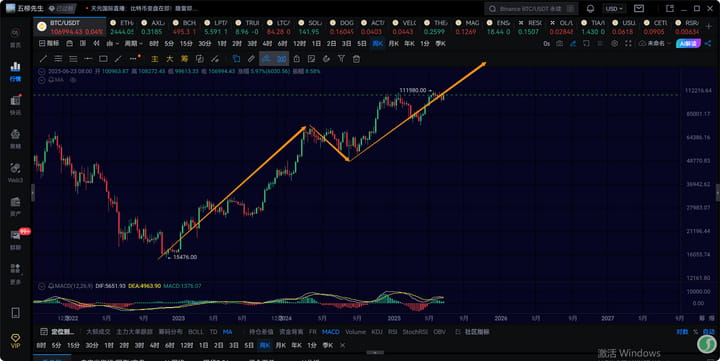Screen dimensions: 720x361
Task: Toggle the BOLL indicator on the chart
Action: tap(196, 332)
